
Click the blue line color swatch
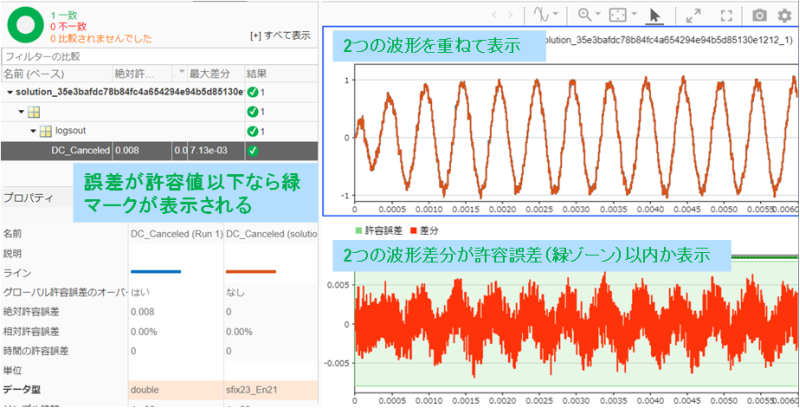click(156, 271)
